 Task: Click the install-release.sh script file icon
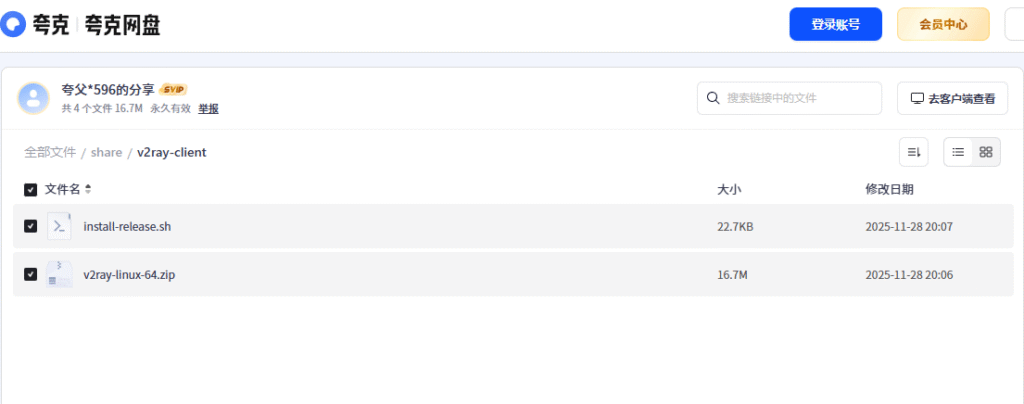59,226
